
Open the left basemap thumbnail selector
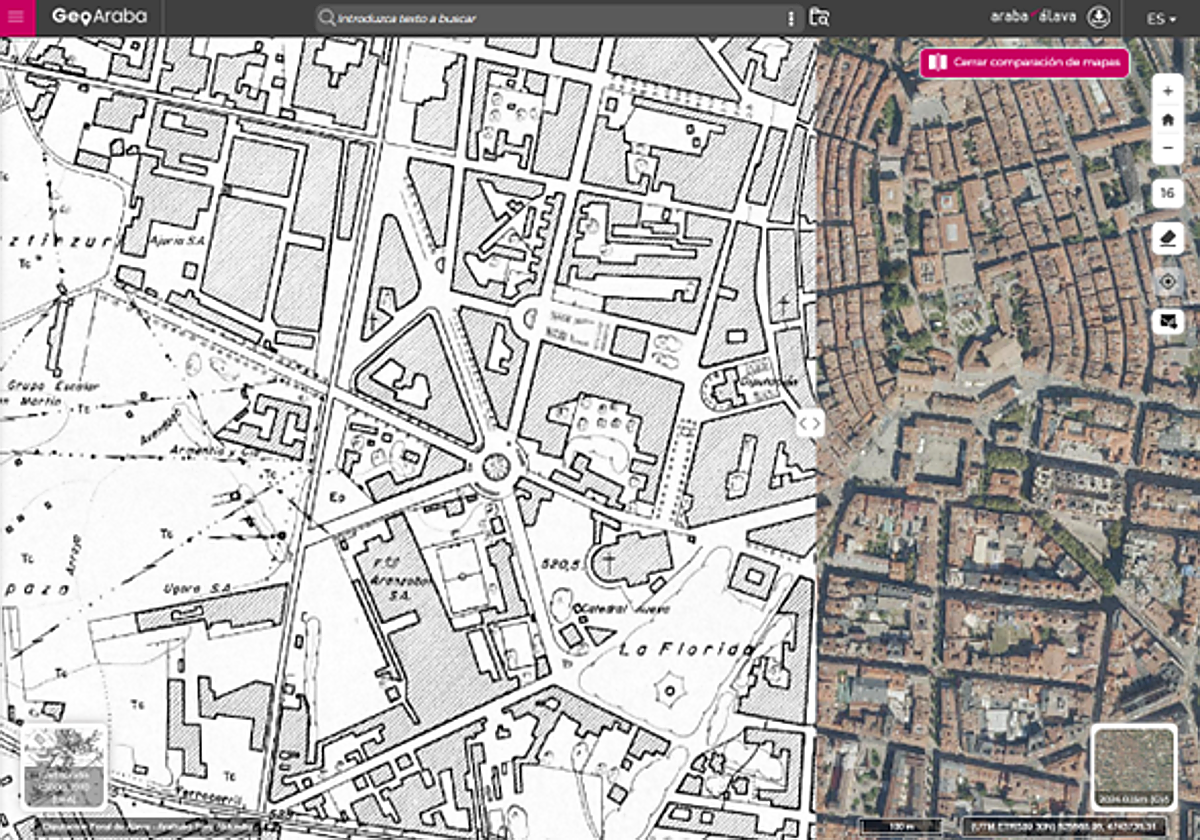point(63,766)
